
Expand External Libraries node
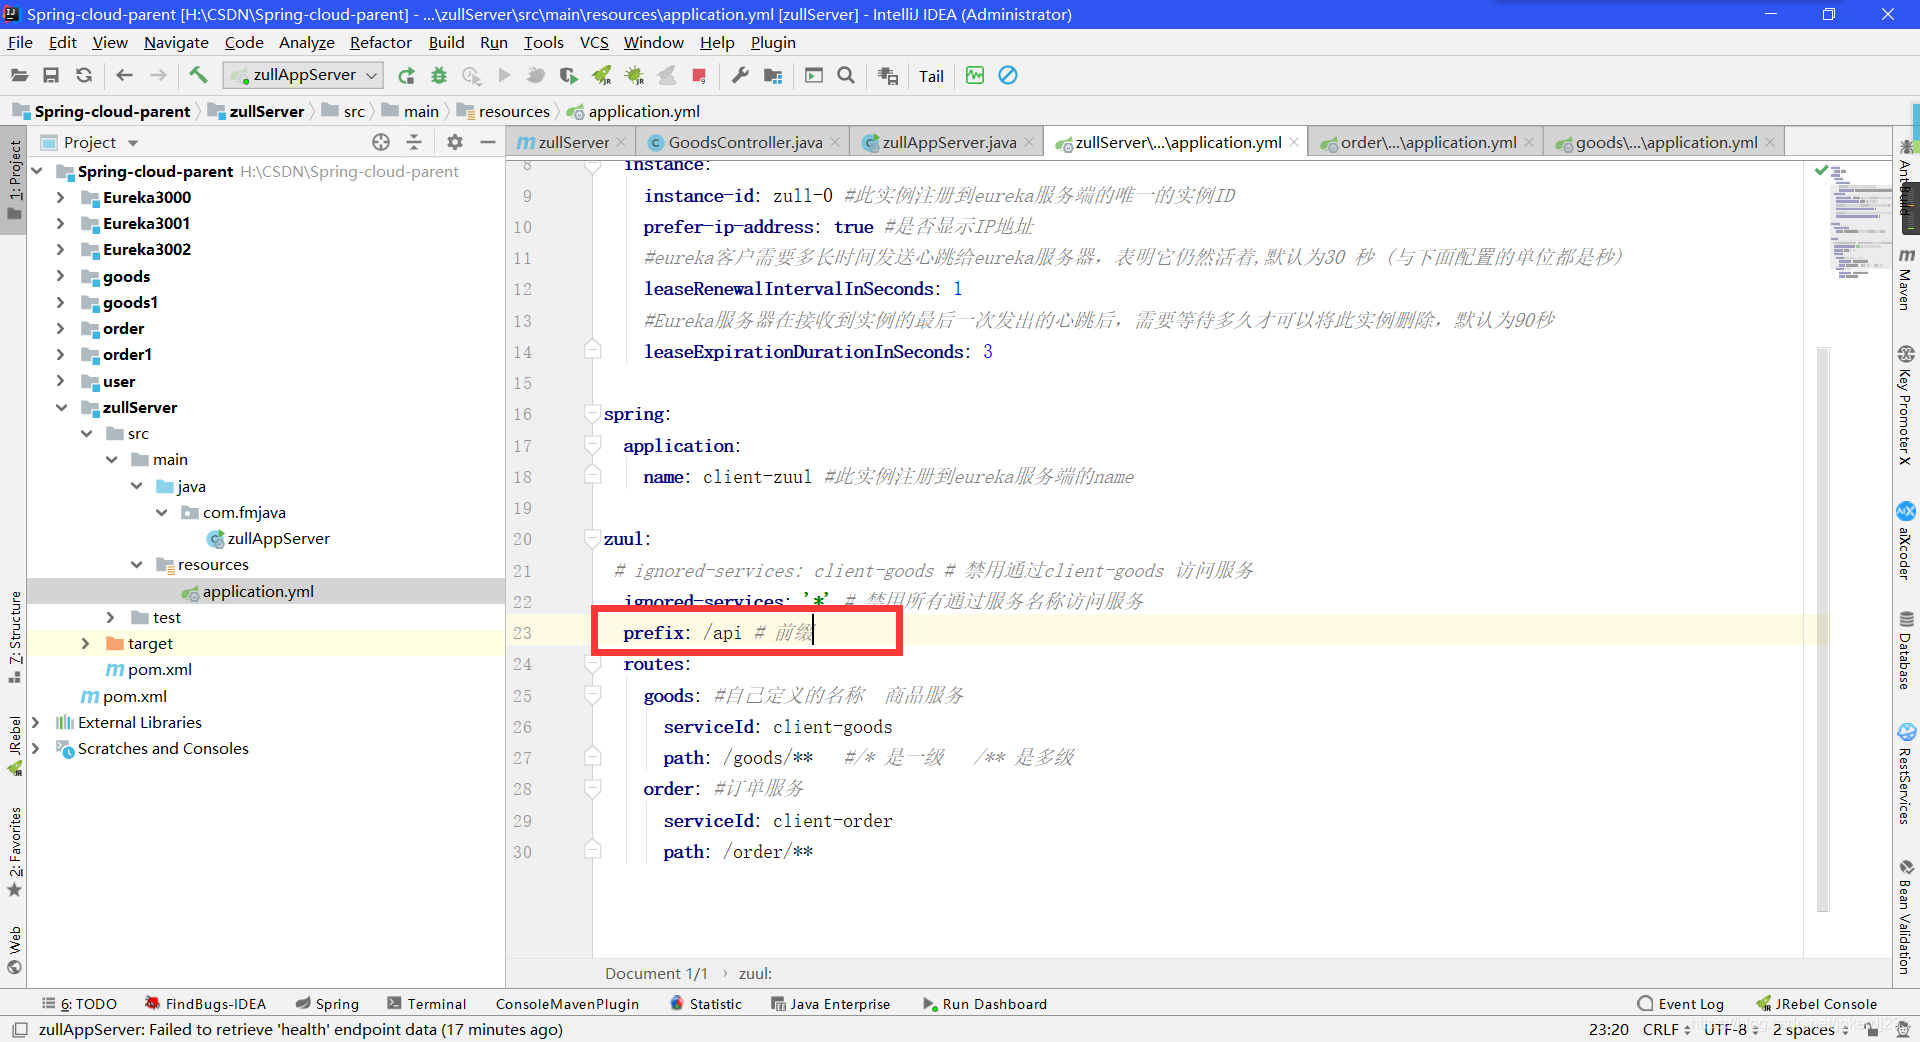pyautogui.click(x=35, y=722)
